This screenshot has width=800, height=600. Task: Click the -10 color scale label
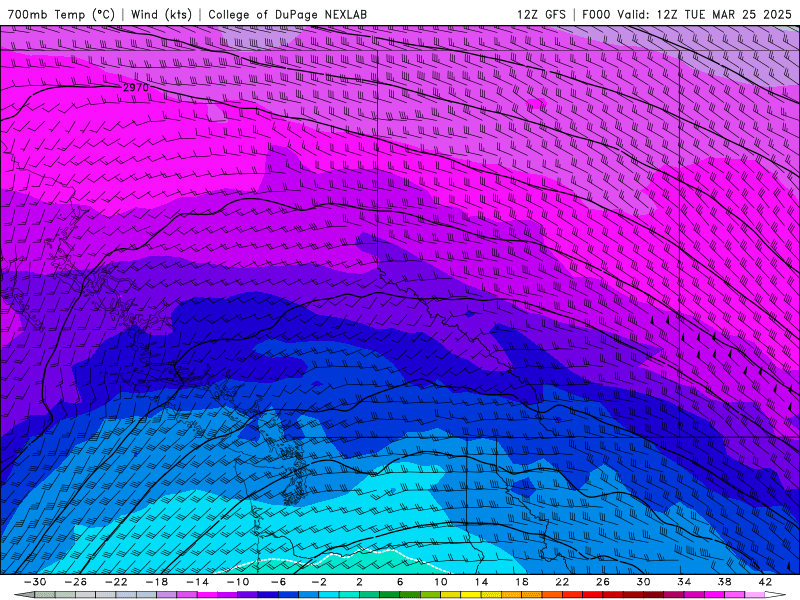click(238, 582)
